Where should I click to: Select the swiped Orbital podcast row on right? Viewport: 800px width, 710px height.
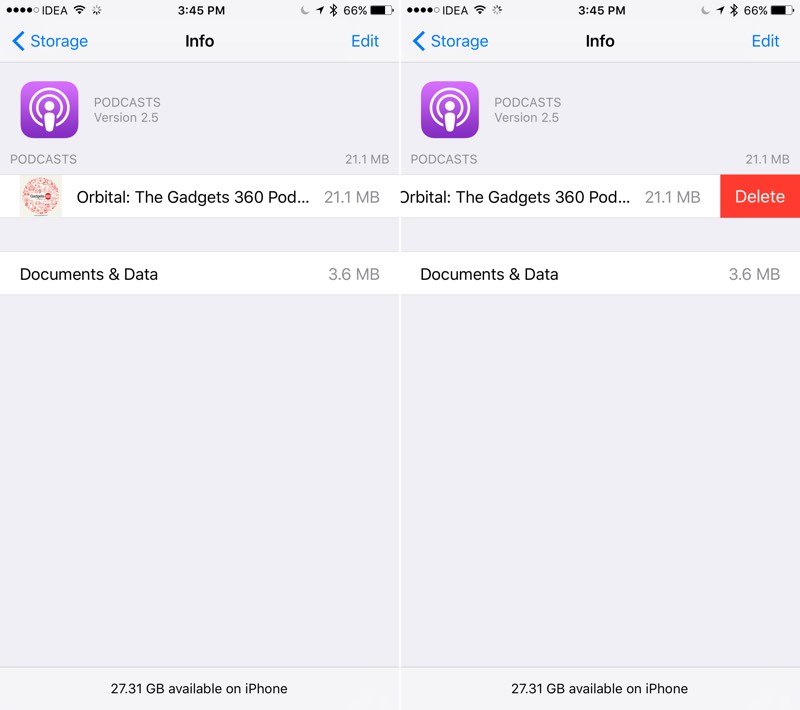(560, 196)
